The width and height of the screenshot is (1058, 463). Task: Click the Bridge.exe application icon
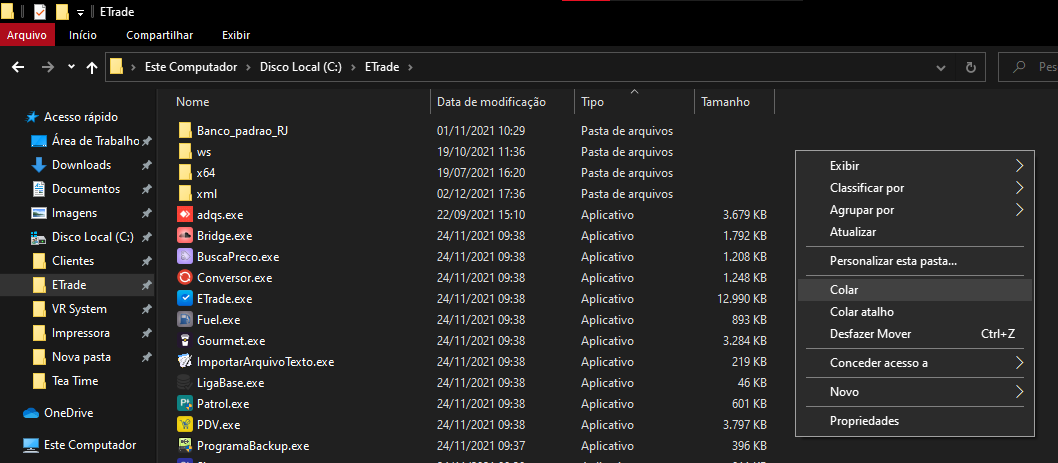point(185,236)
